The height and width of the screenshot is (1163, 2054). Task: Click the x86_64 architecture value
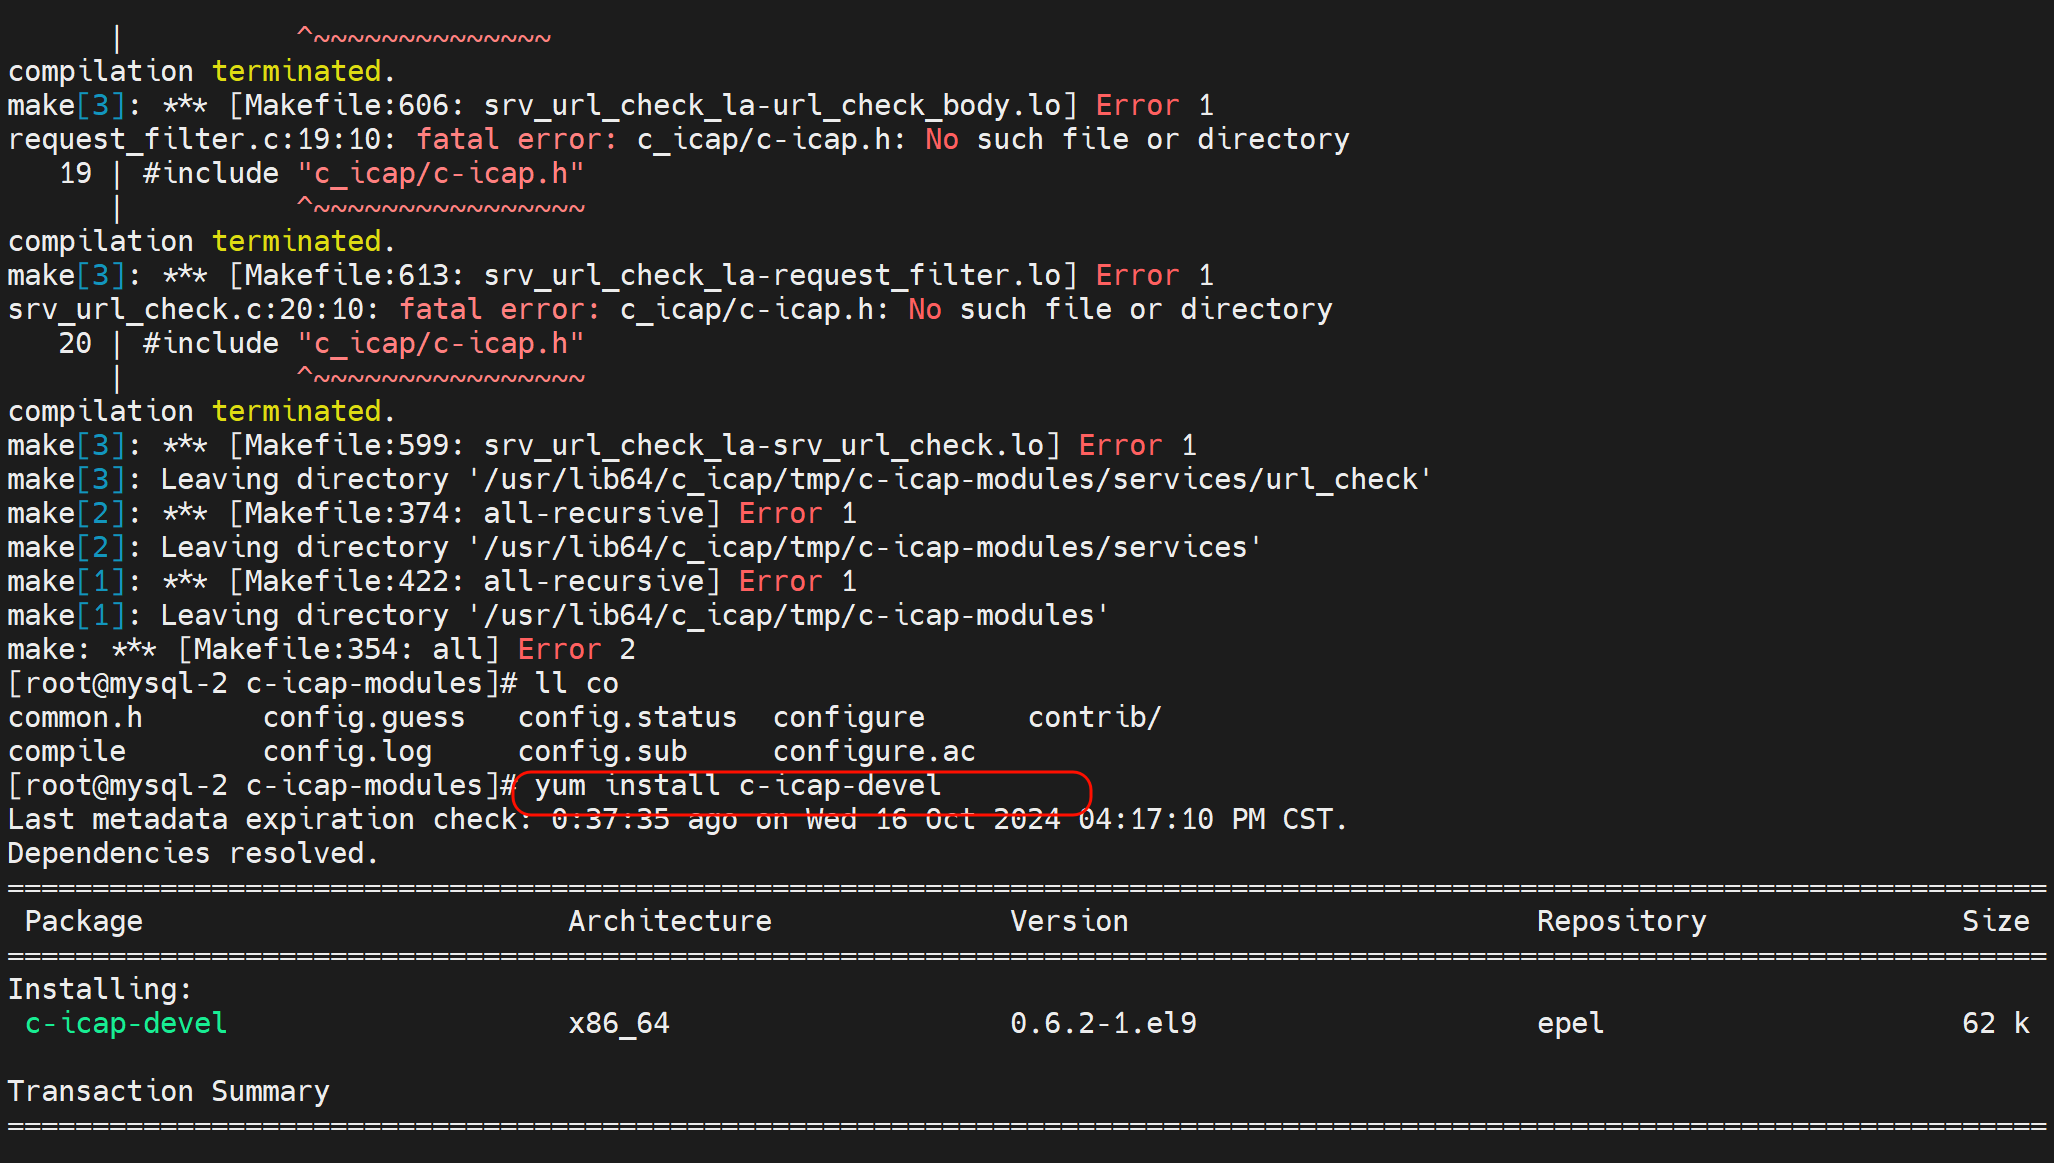click(618, 1023)
